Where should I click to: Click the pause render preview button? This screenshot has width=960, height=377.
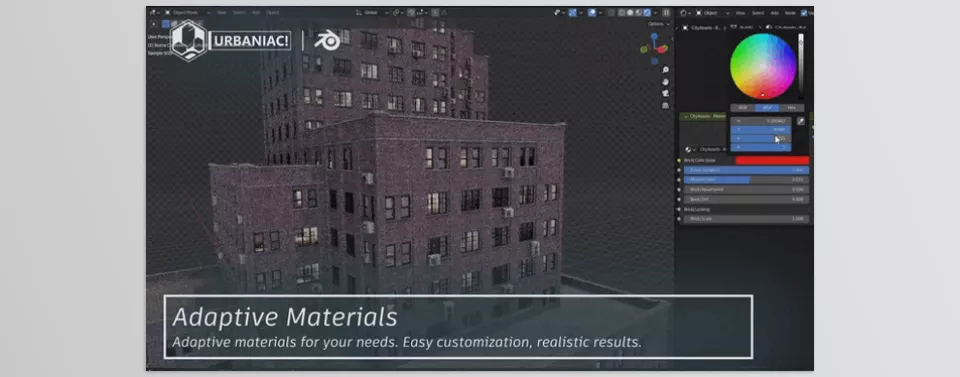667,13
